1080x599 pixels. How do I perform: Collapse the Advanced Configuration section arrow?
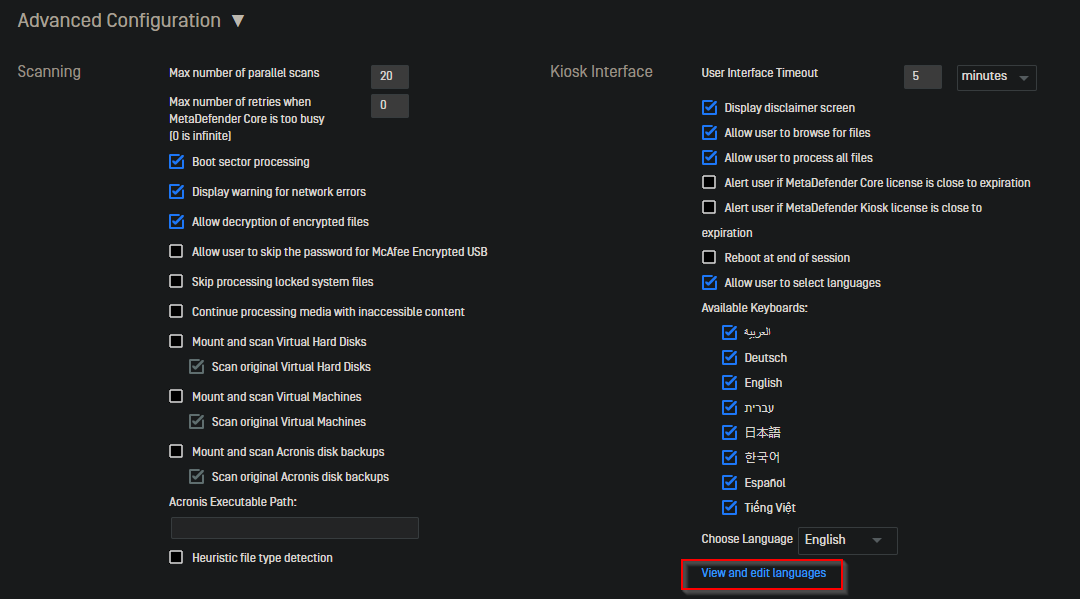point(238,21)
